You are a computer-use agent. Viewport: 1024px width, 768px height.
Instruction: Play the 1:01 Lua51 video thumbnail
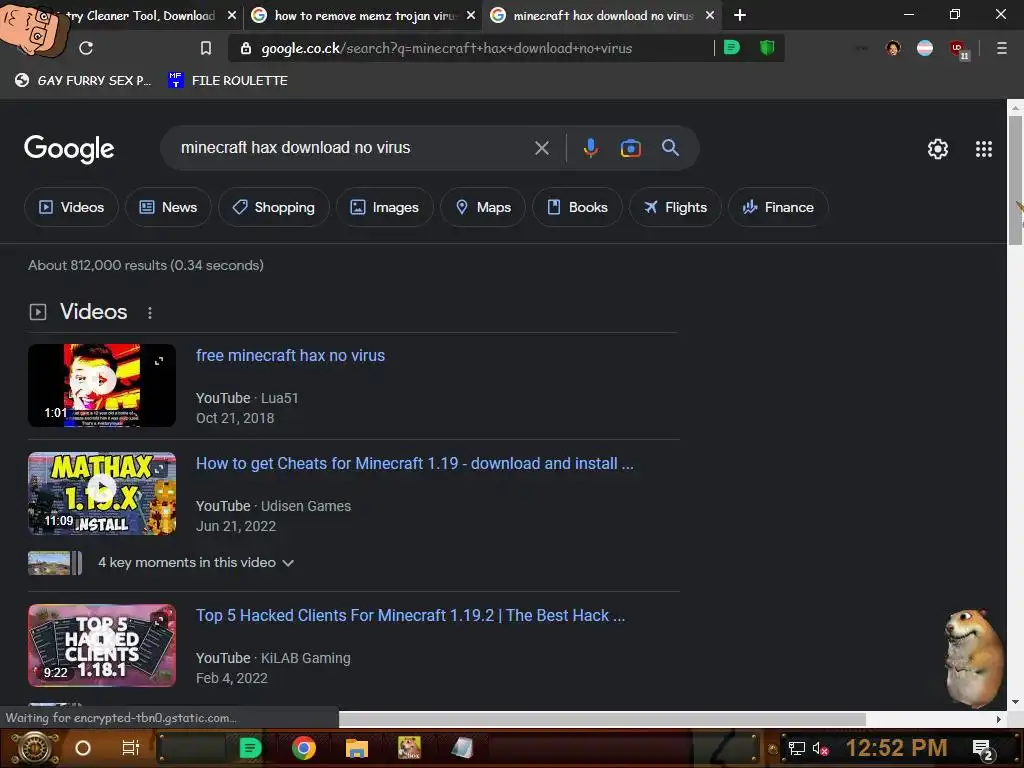pyautogui.click(x=102, y=385)
